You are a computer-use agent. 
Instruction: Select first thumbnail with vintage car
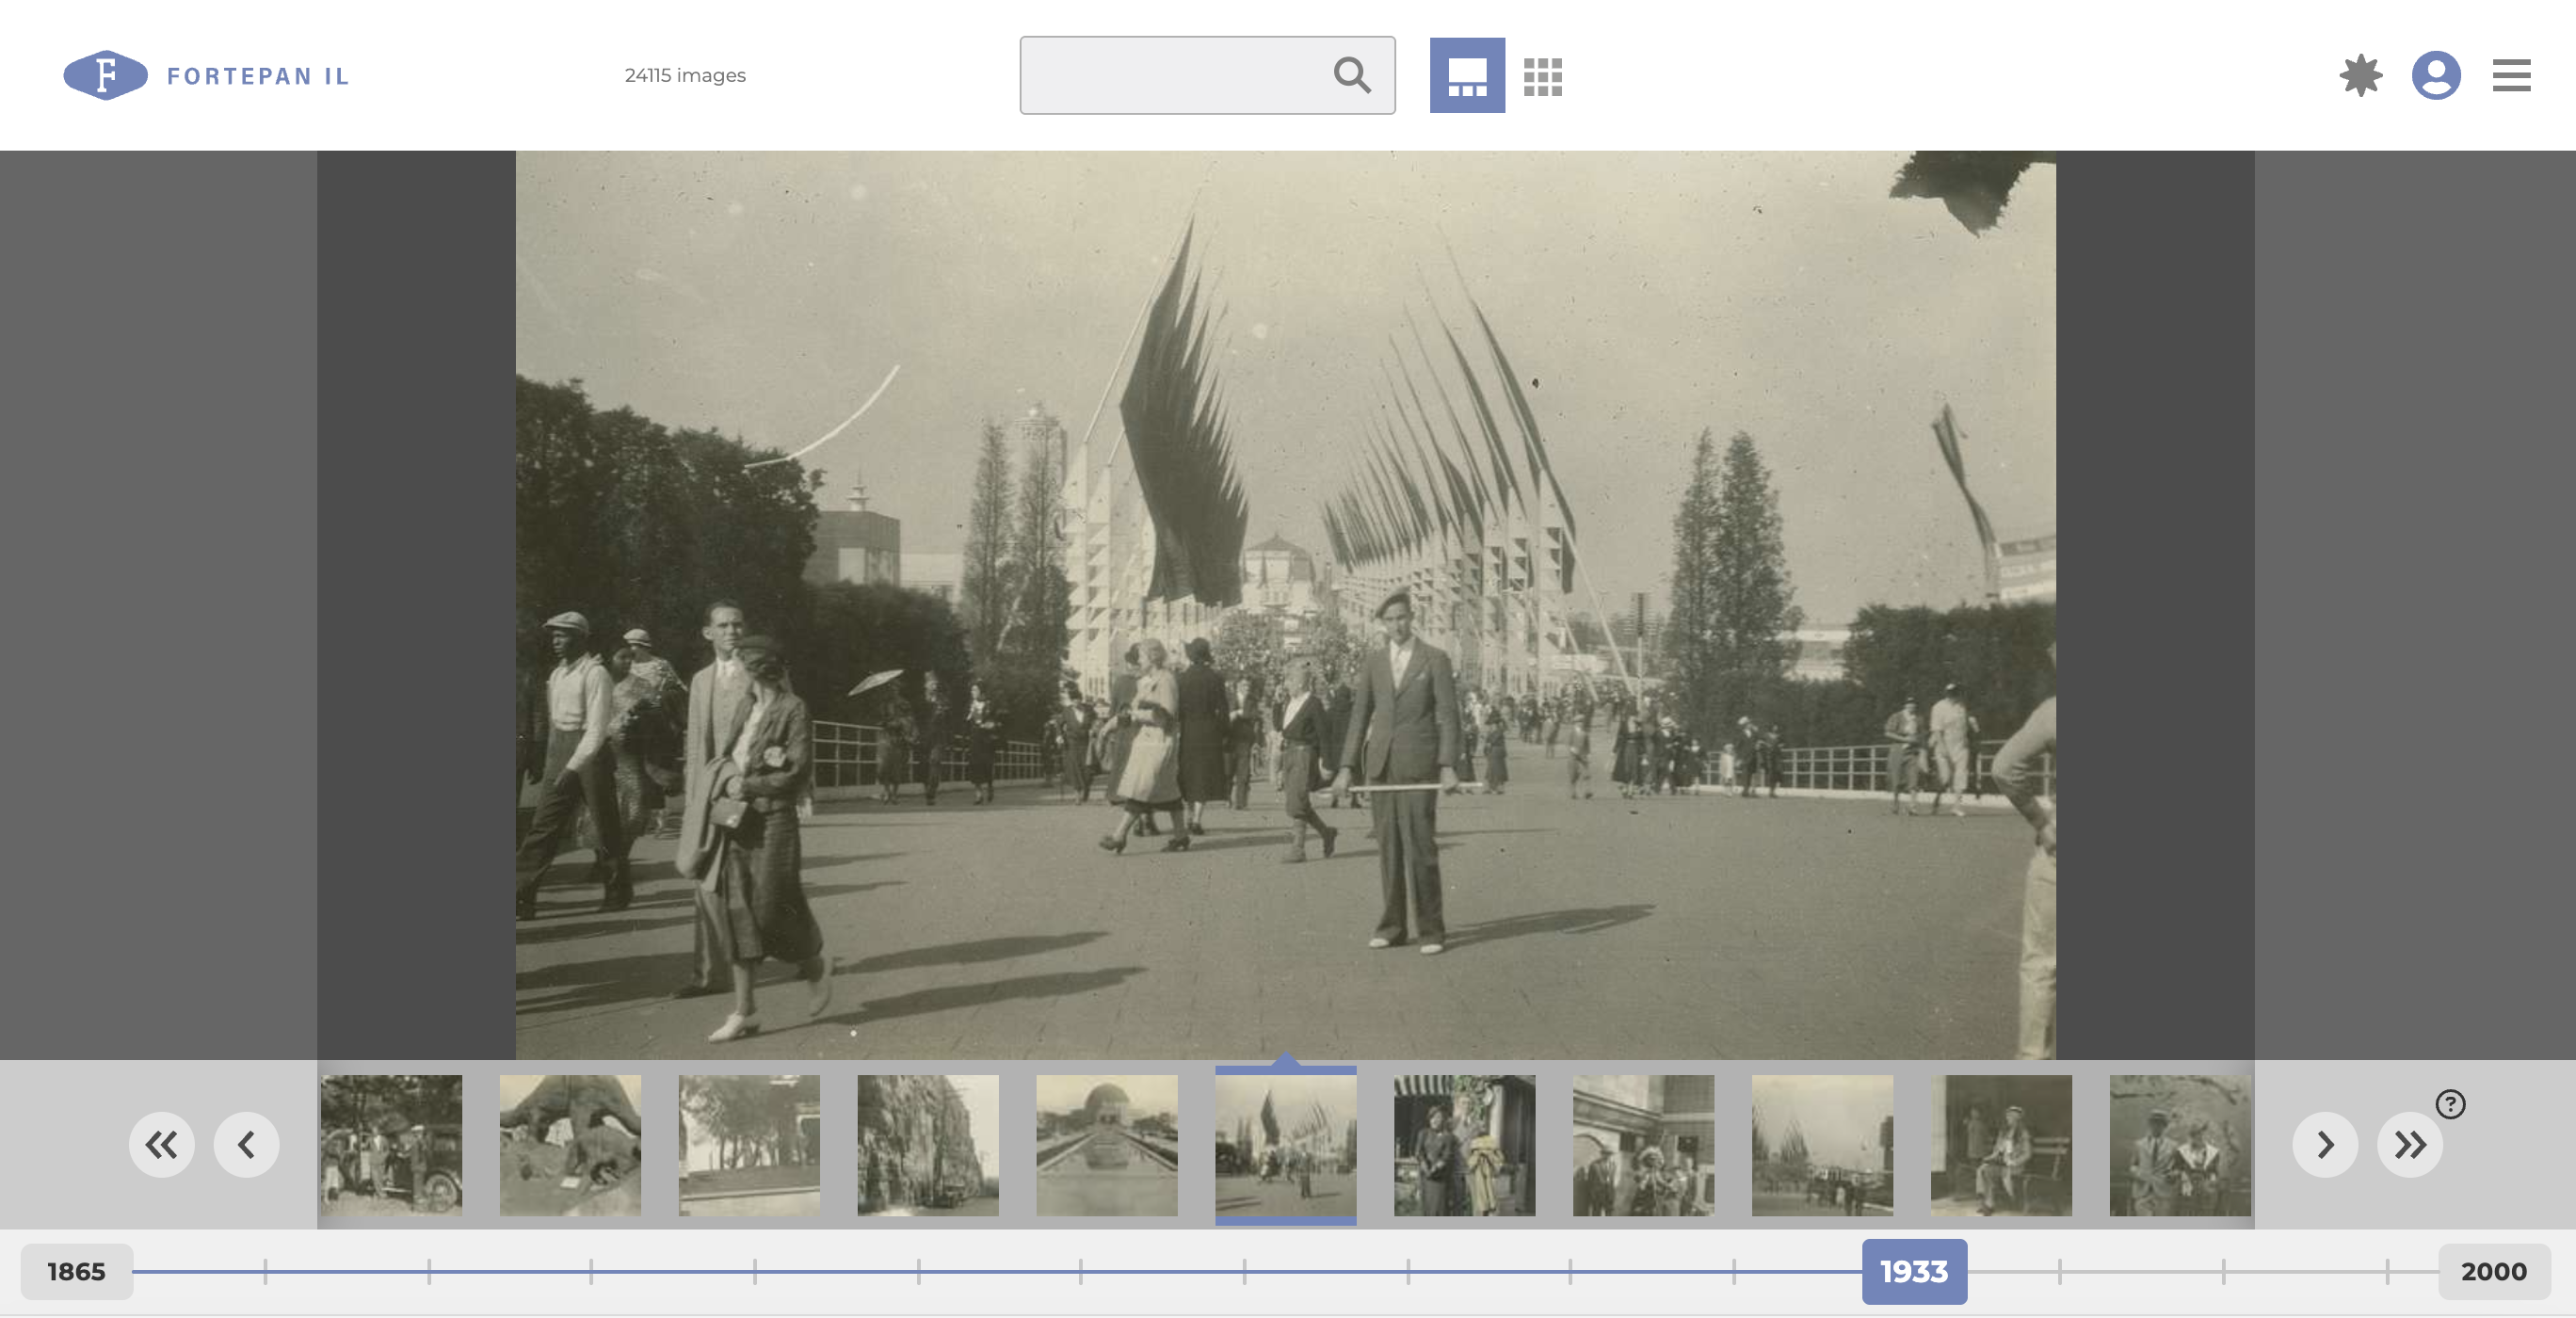coord(391,1145)
